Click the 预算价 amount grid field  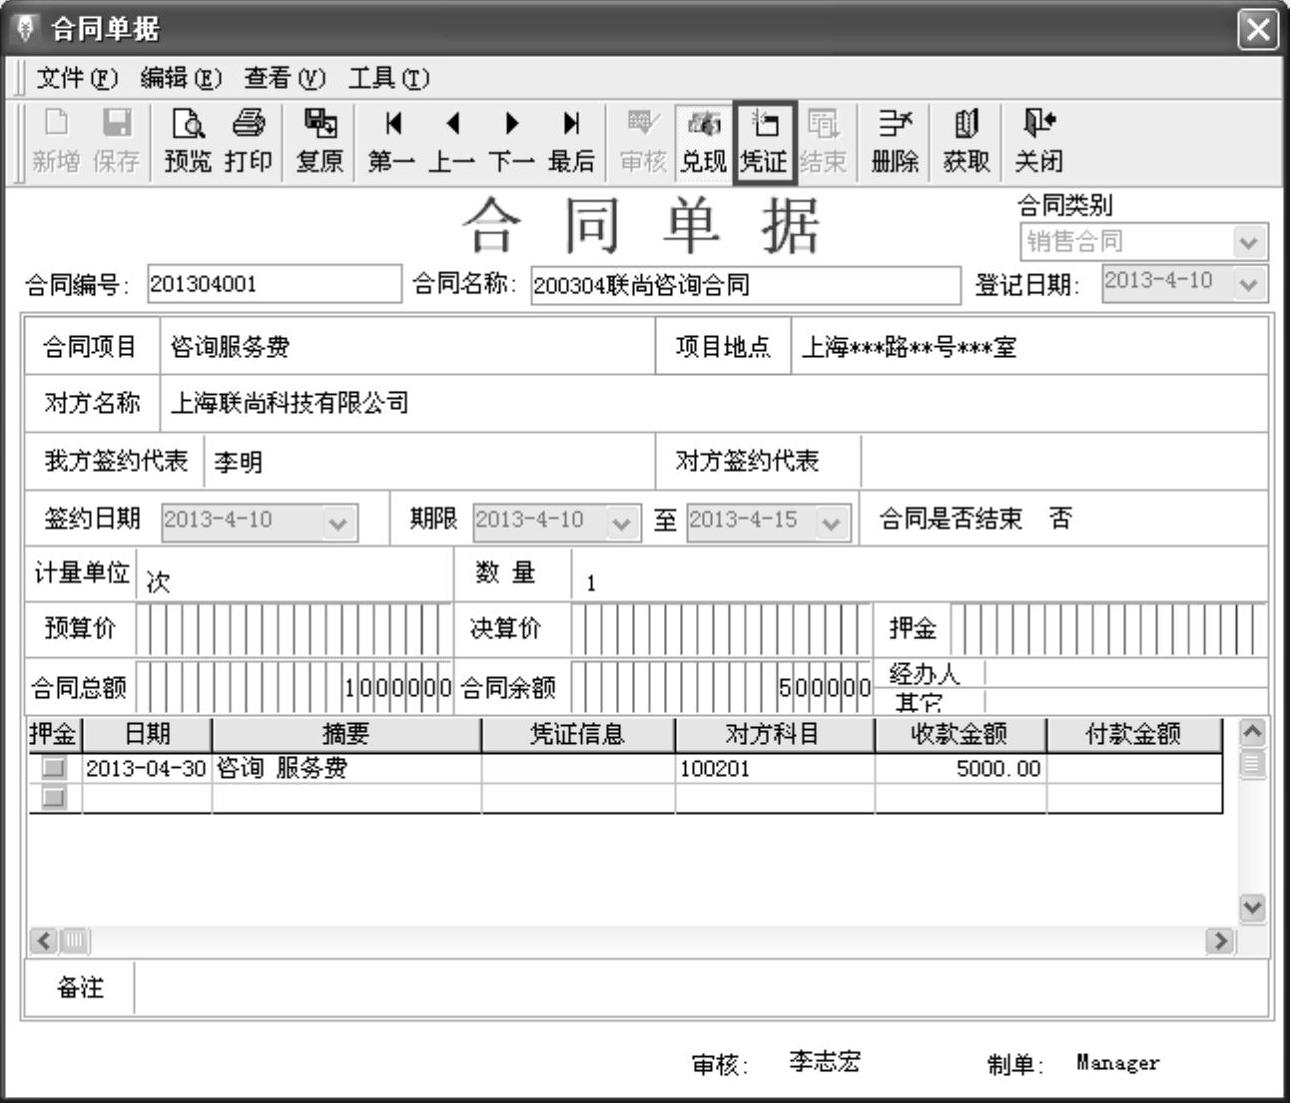pos(294,629)
